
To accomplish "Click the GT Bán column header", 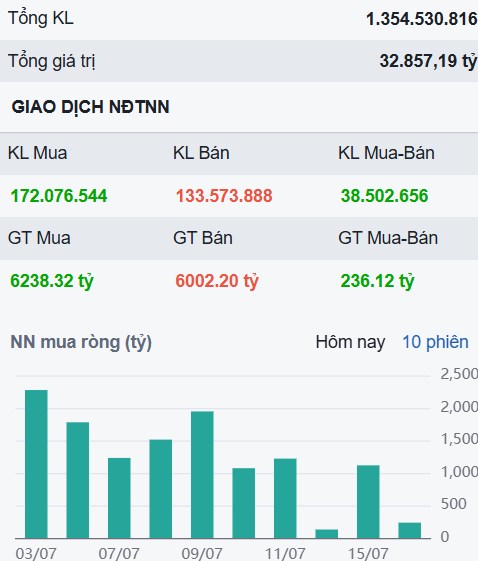I will (x=203, y=238).
